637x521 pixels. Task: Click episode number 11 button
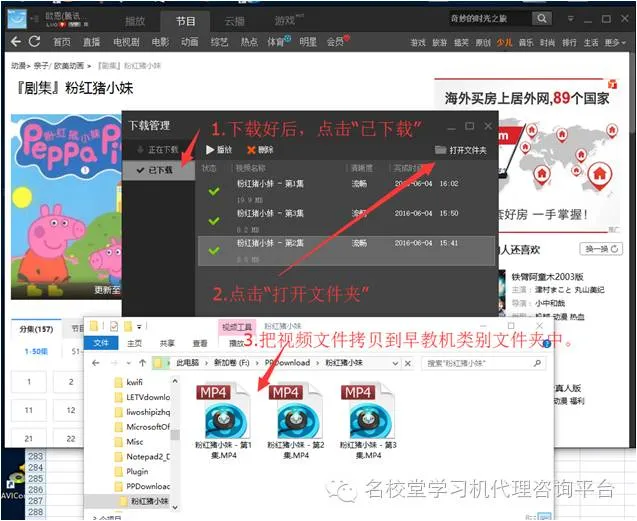point(29,410)
